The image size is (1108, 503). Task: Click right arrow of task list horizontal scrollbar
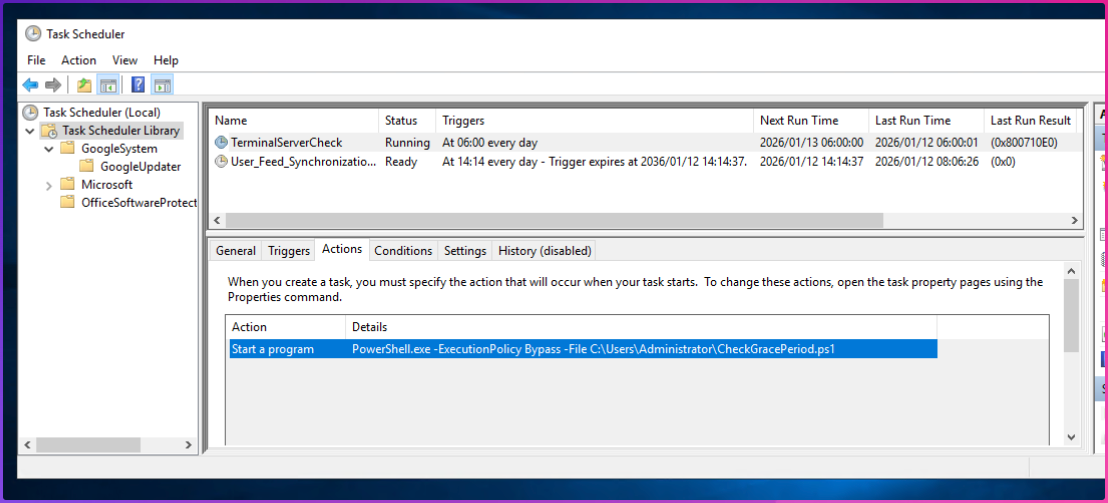[x=1075, y=221]
